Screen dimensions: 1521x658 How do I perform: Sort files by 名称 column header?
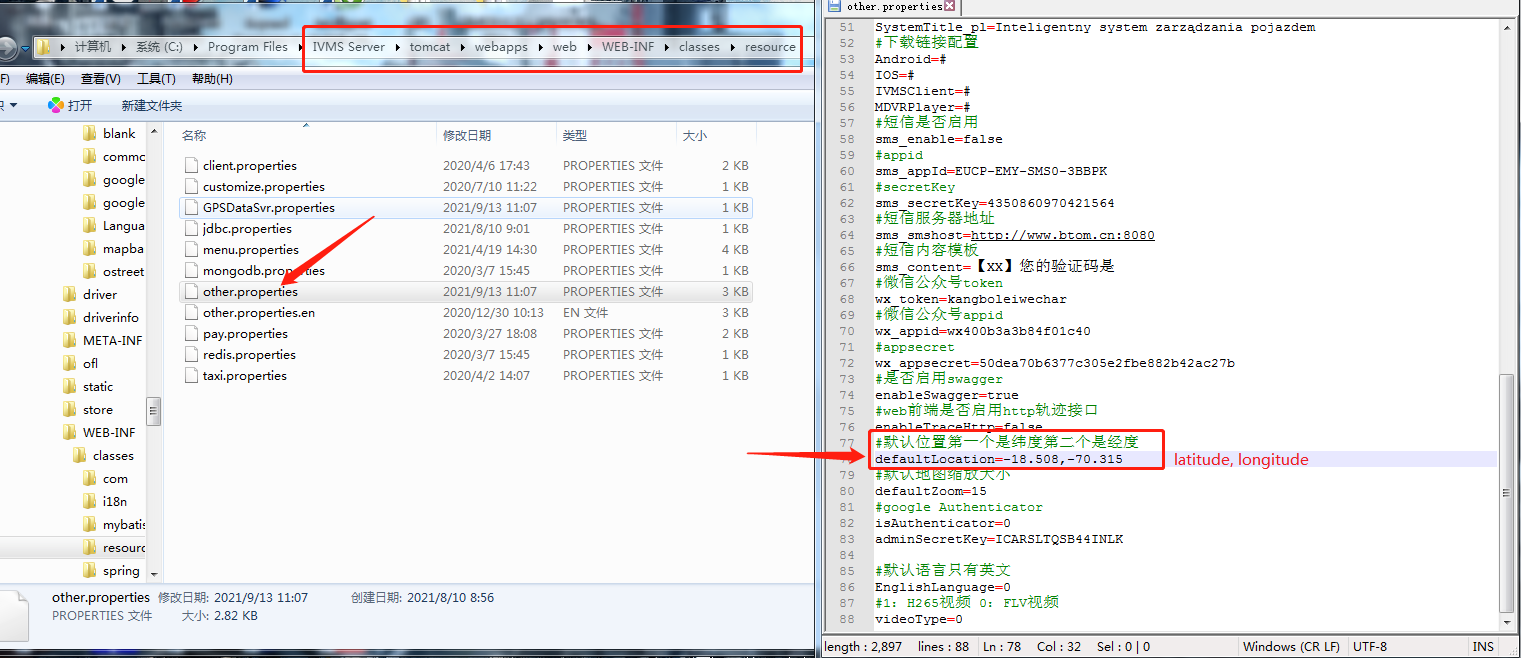(195, 135)
